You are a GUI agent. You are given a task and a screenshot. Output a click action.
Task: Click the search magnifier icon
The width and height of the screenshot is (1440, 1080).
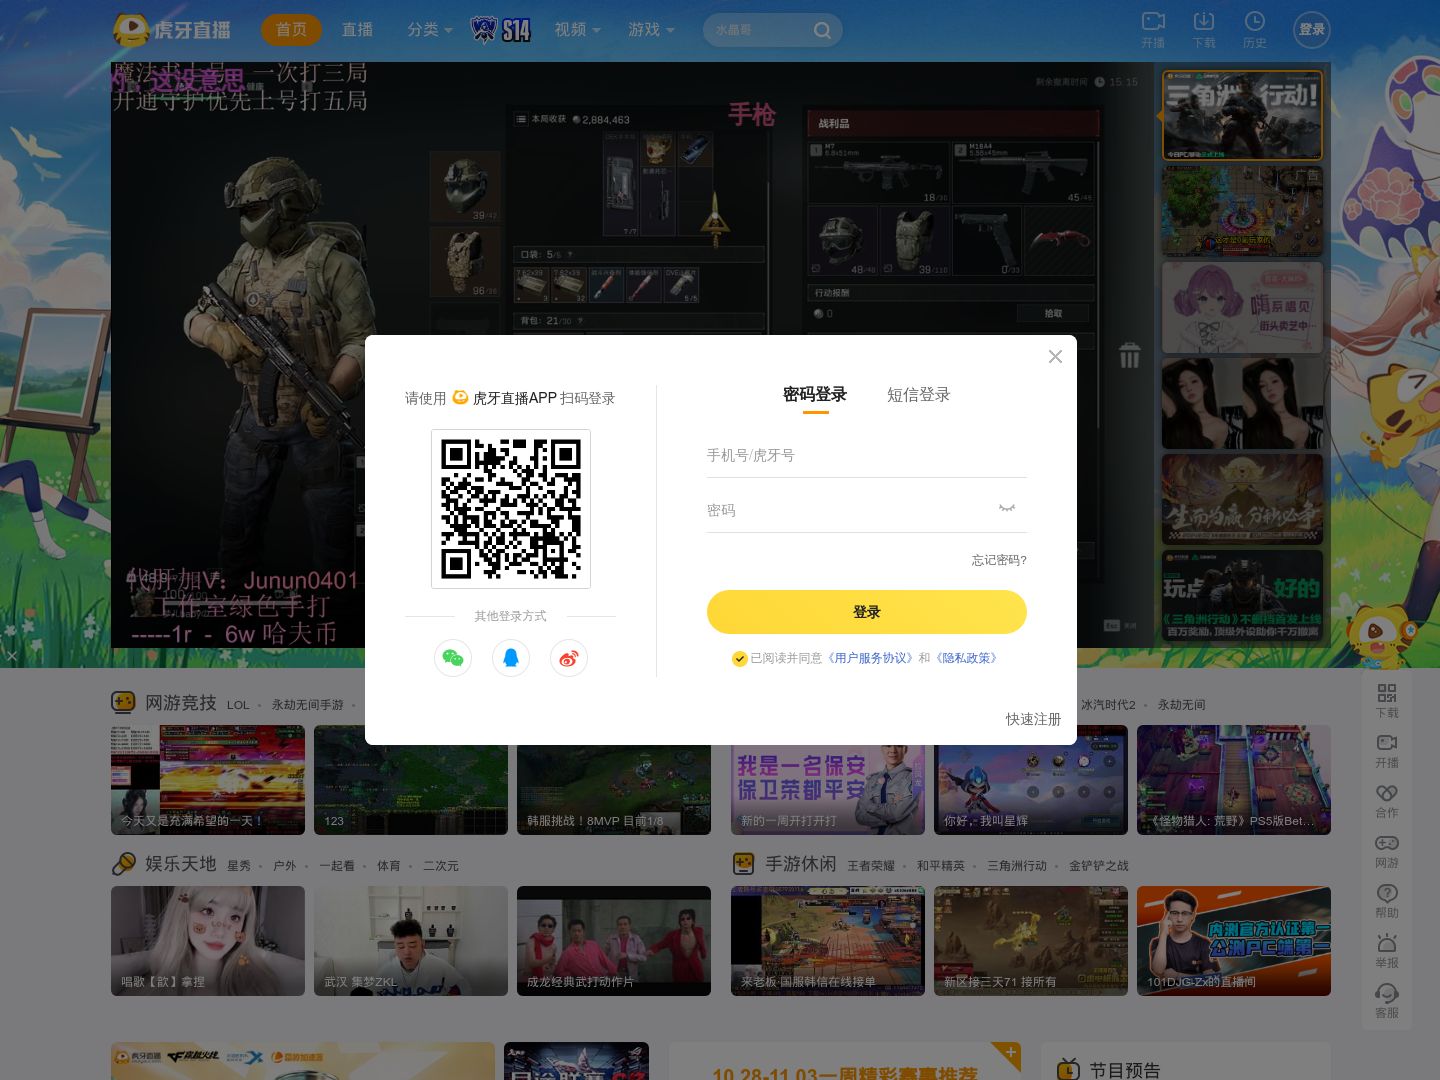coord(822,30)
